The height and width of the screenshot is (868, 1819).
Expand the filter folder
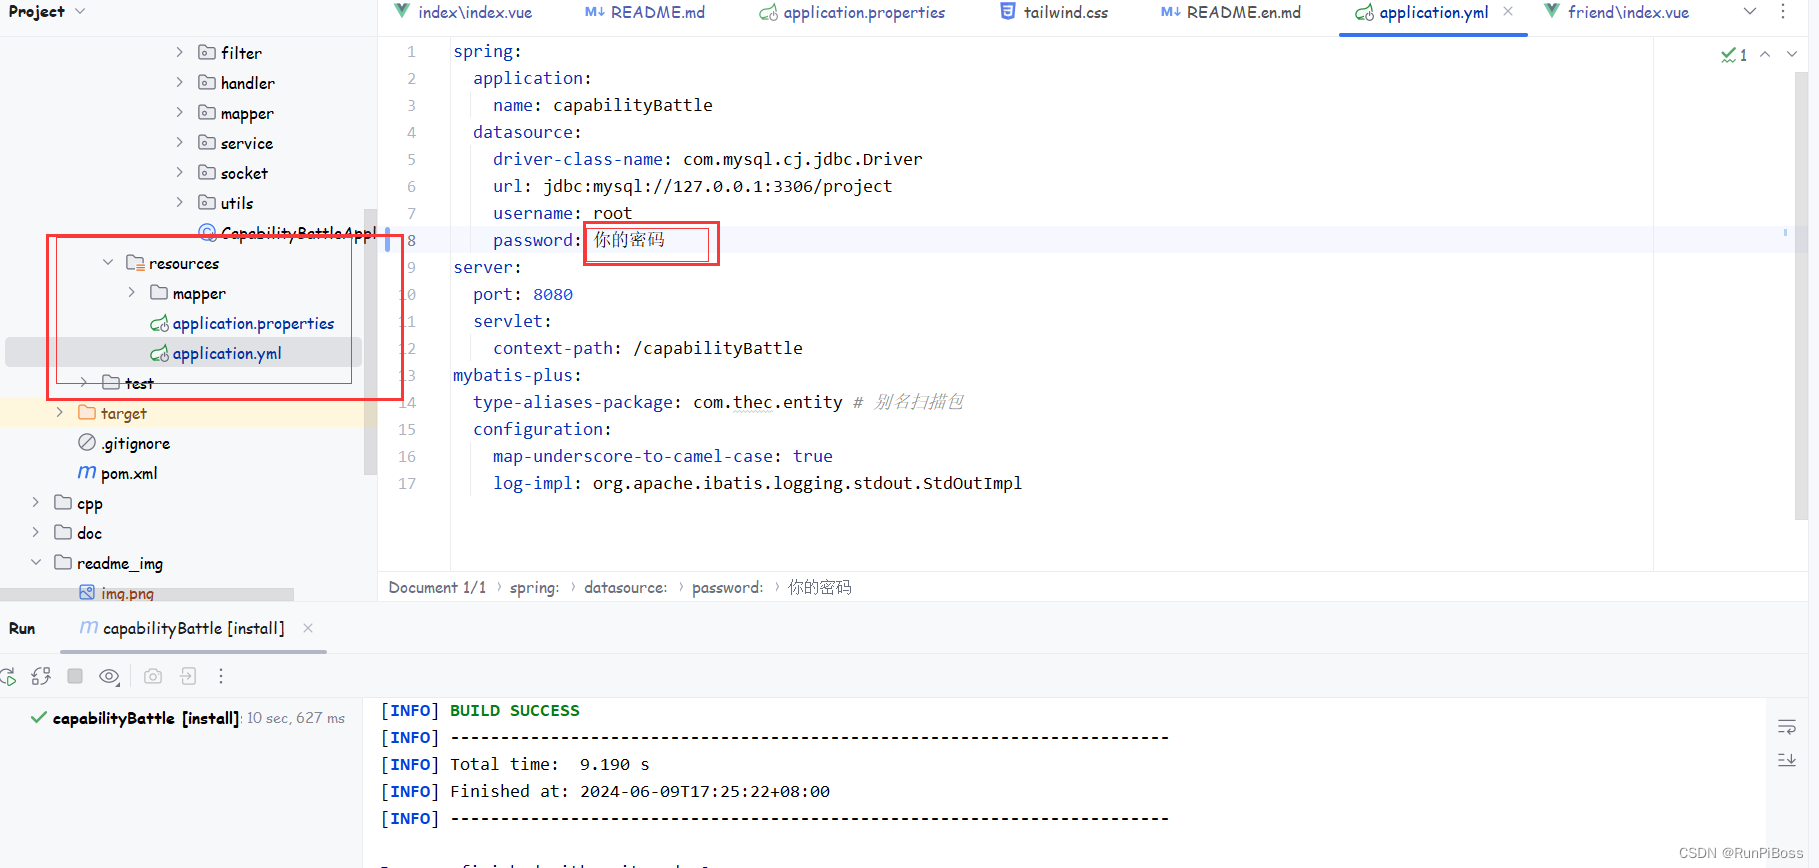pos(180,52)
